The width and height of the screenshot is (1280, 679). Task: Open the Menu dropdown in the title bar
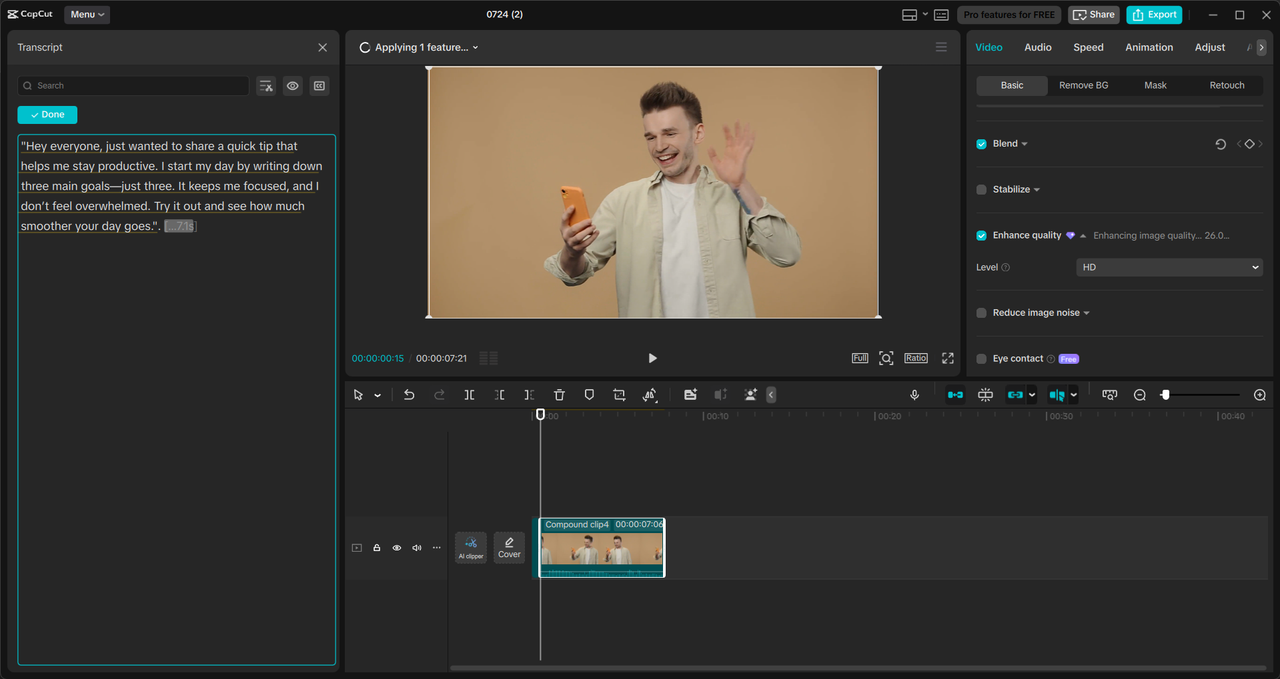86,14
